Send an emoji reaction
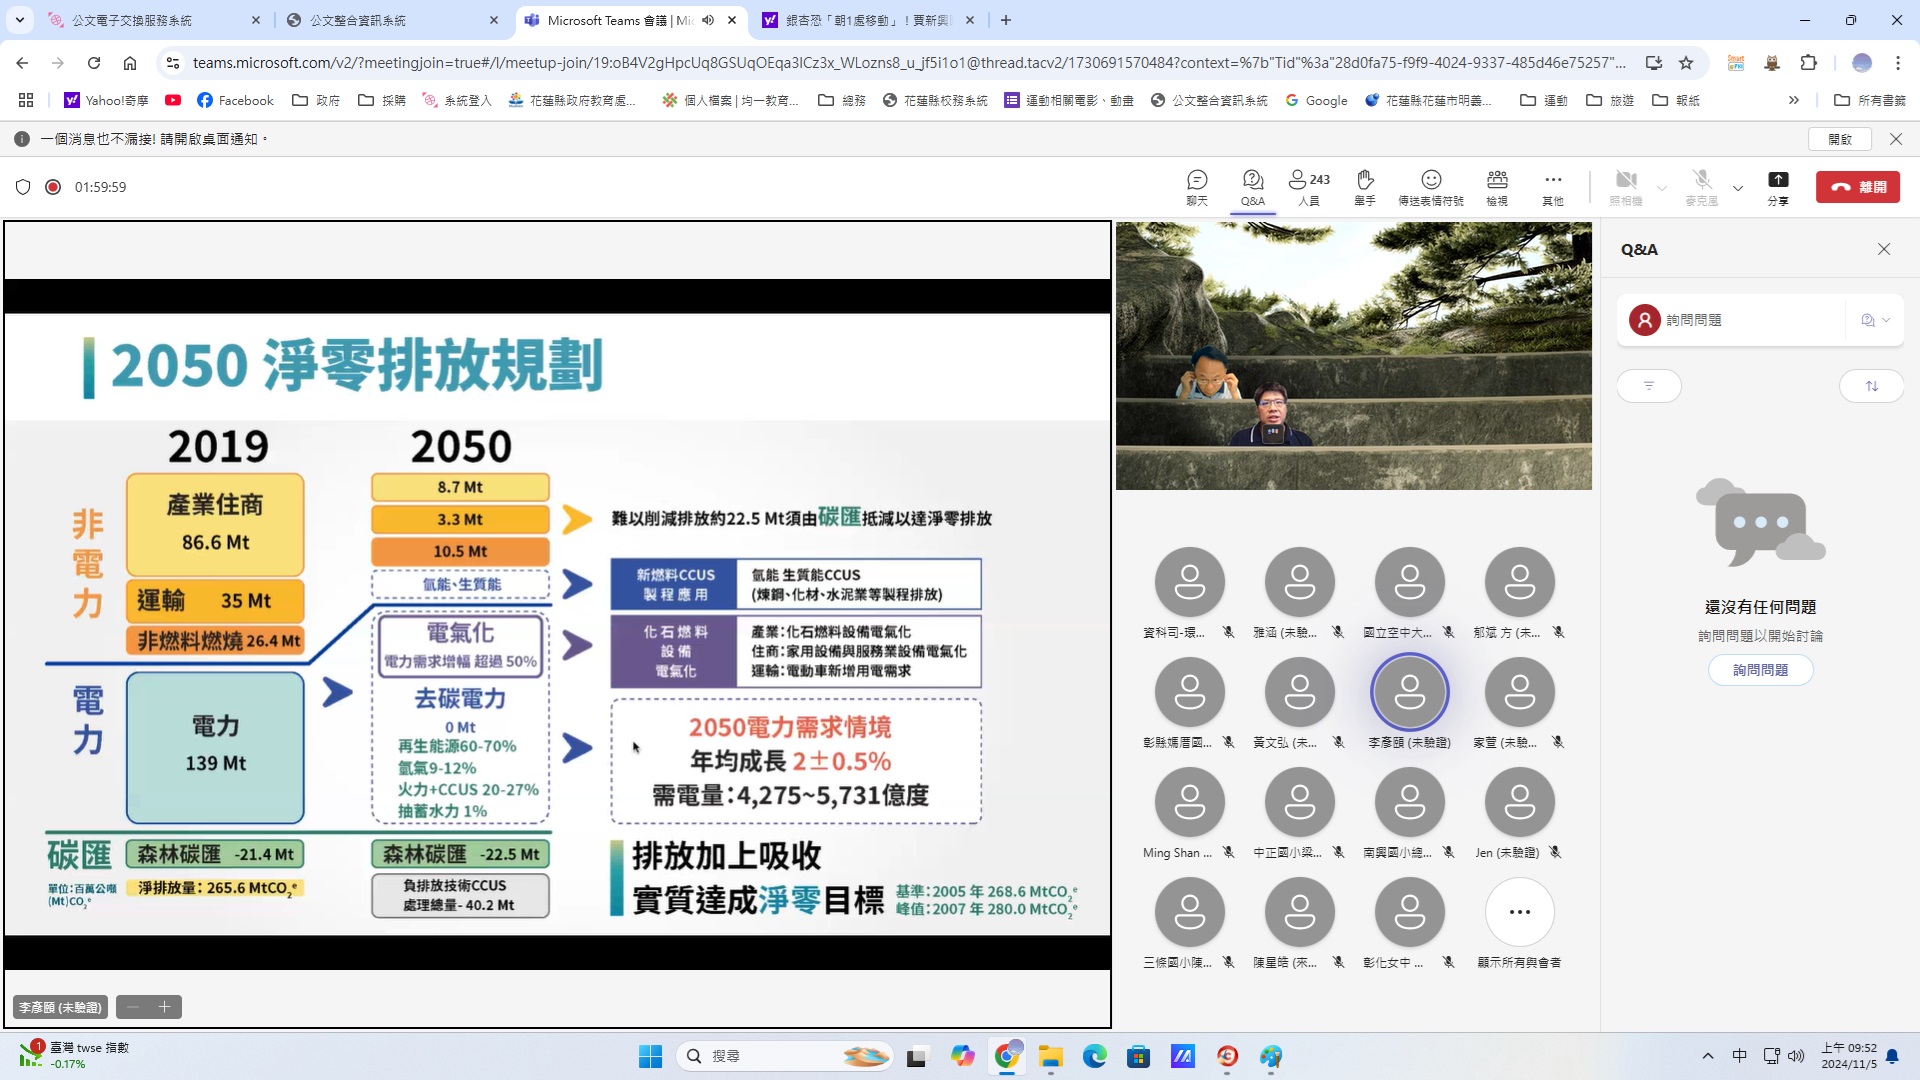This screenshot has height=1080, width=1920. 1430,186
